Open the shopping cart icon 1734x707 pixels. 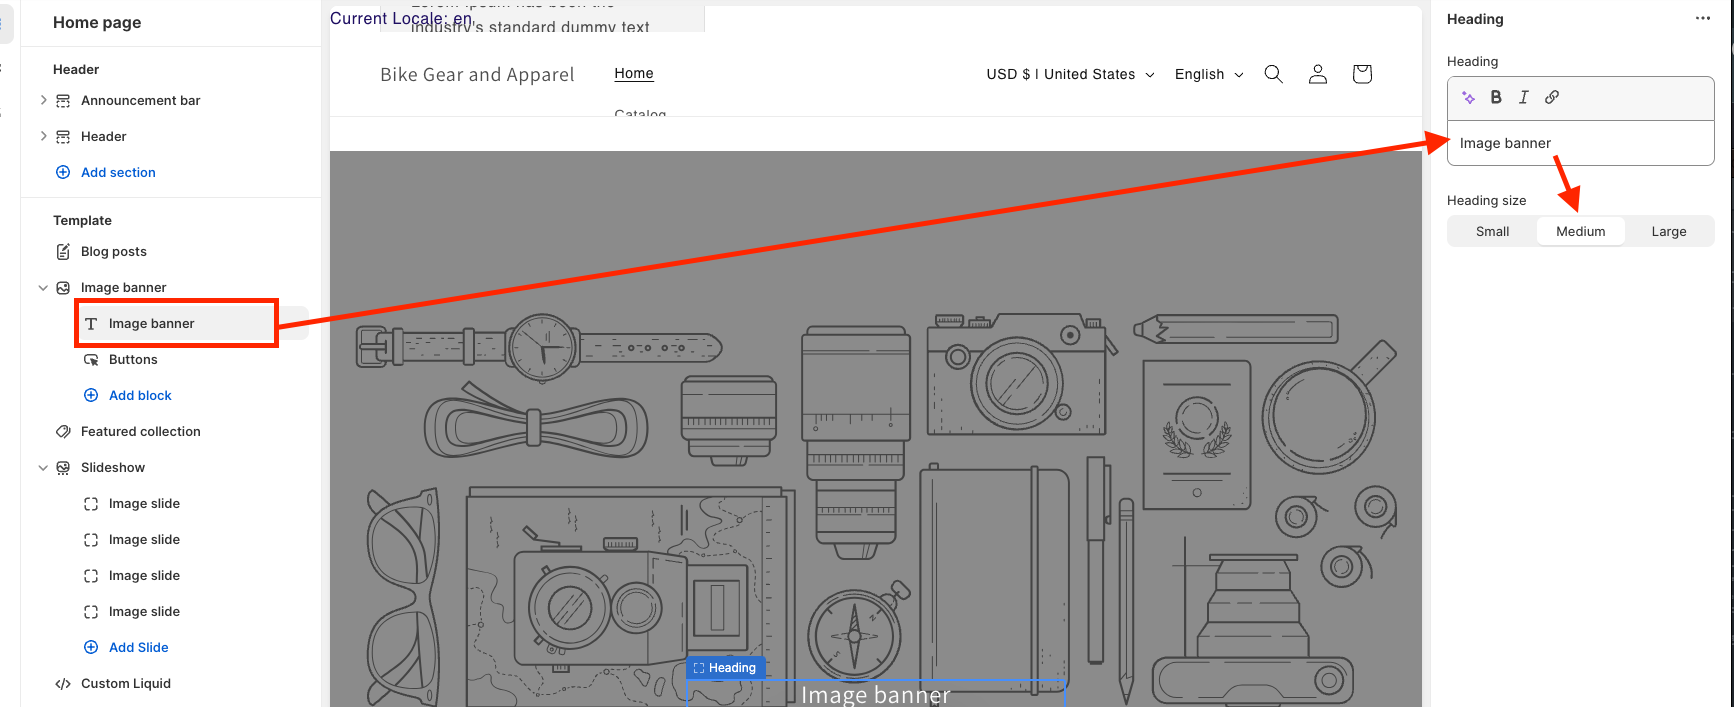tap(1362, 74)
